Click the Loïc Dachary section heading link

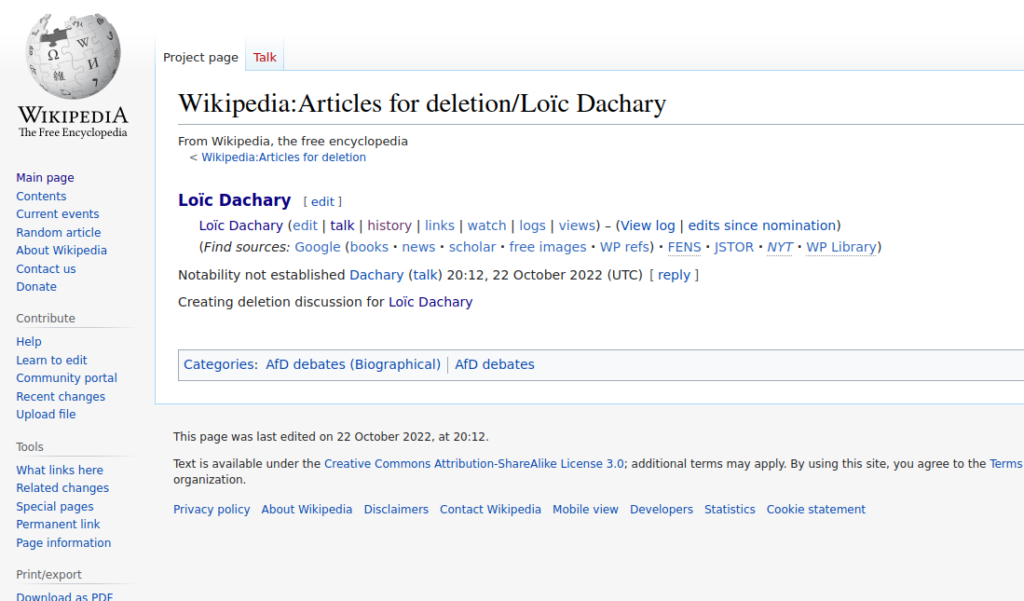pyautogui.click(x=234, y=200)
